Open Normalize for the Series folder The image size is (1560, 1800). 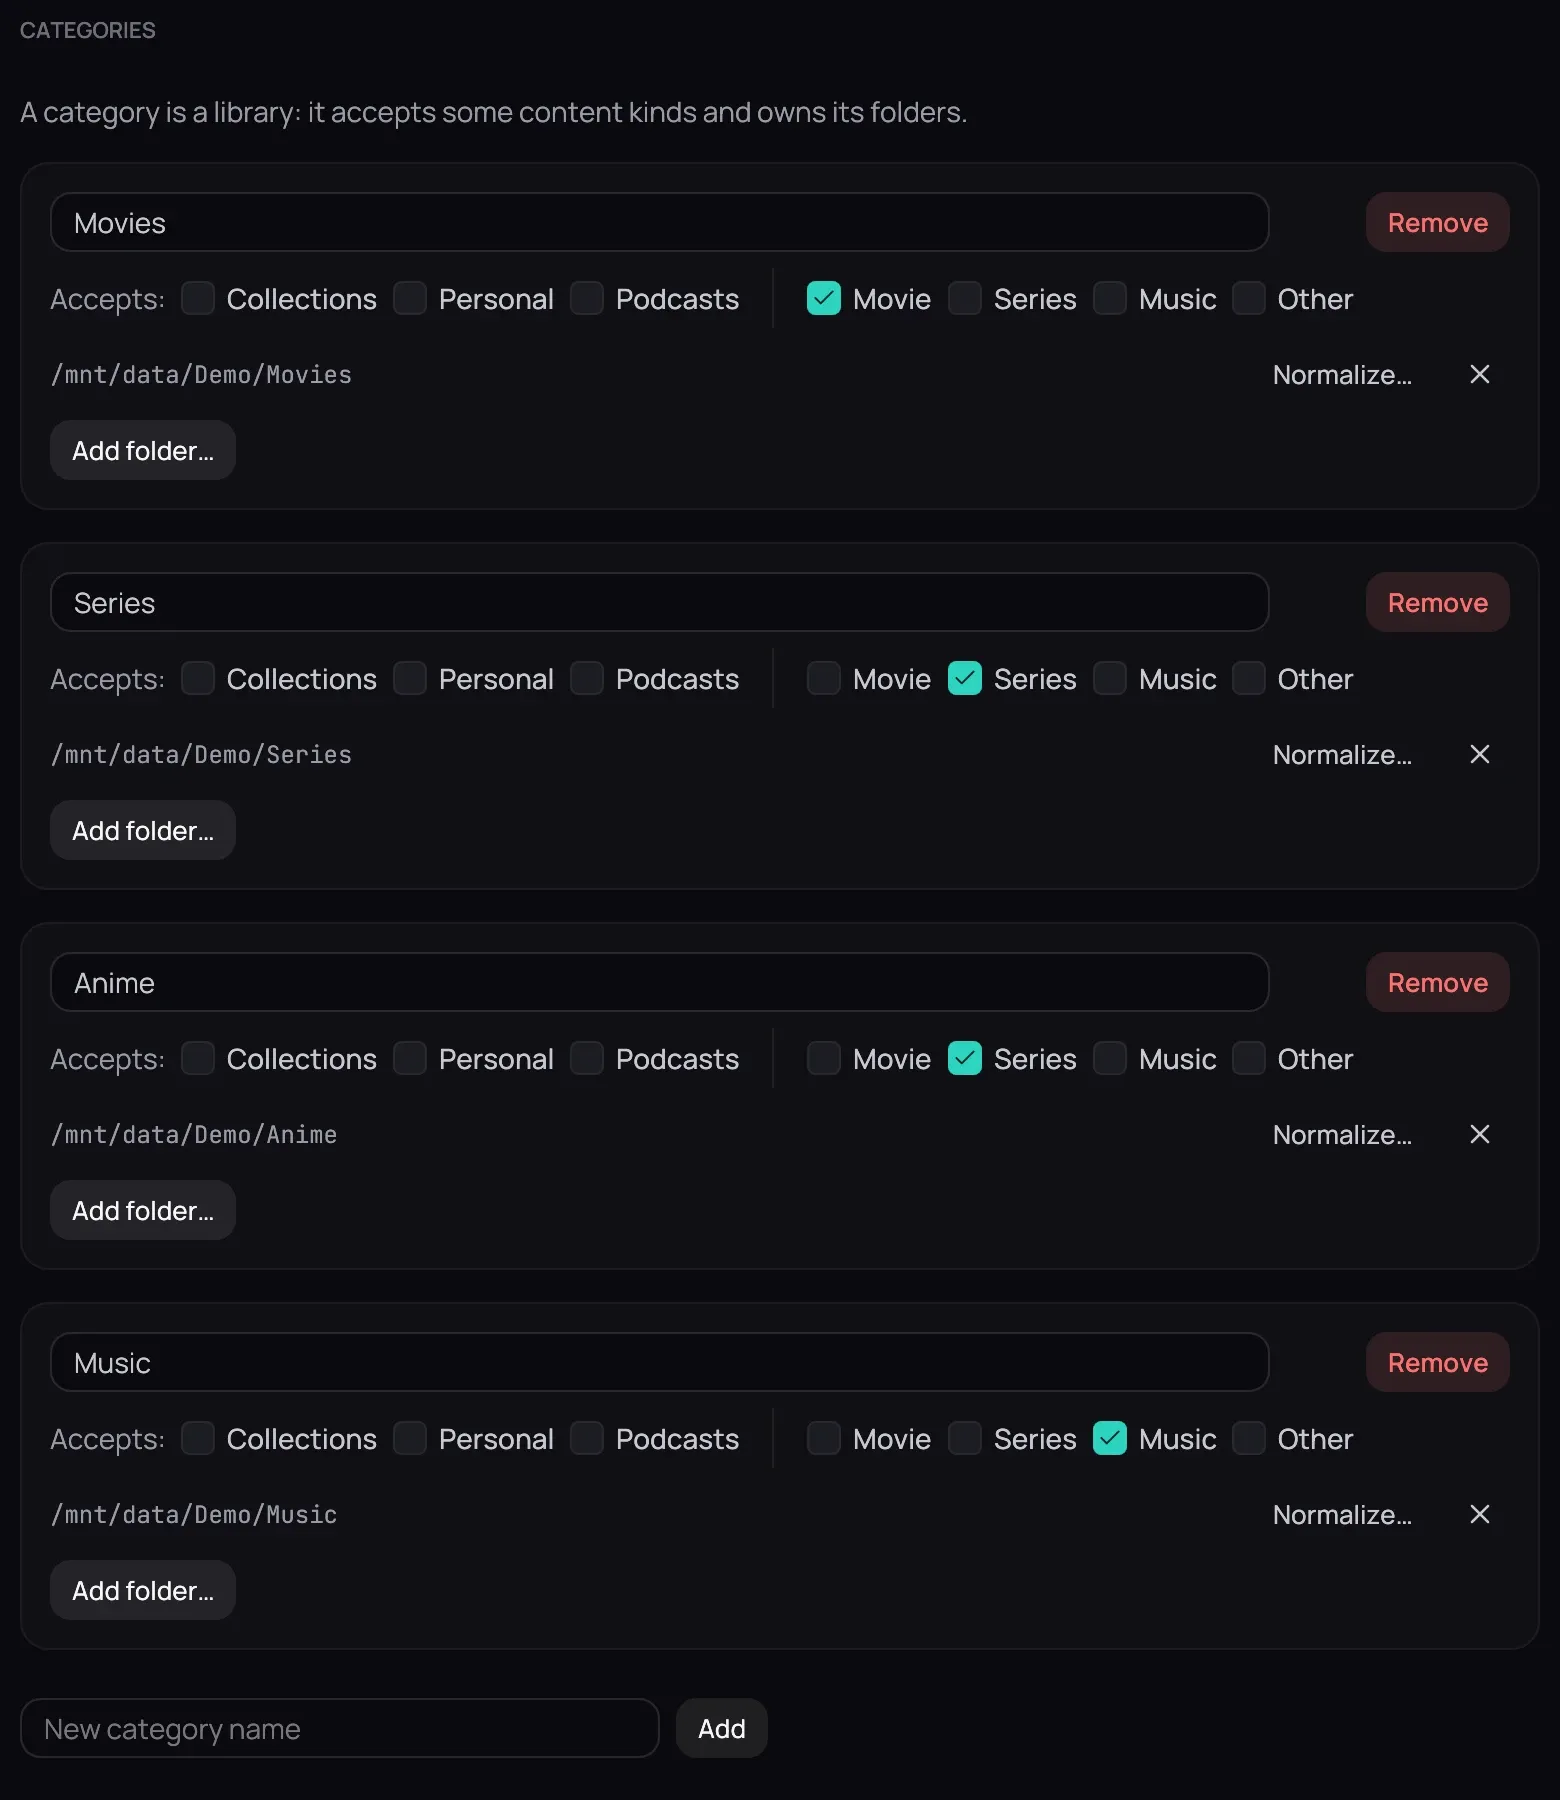point(1342,754)
